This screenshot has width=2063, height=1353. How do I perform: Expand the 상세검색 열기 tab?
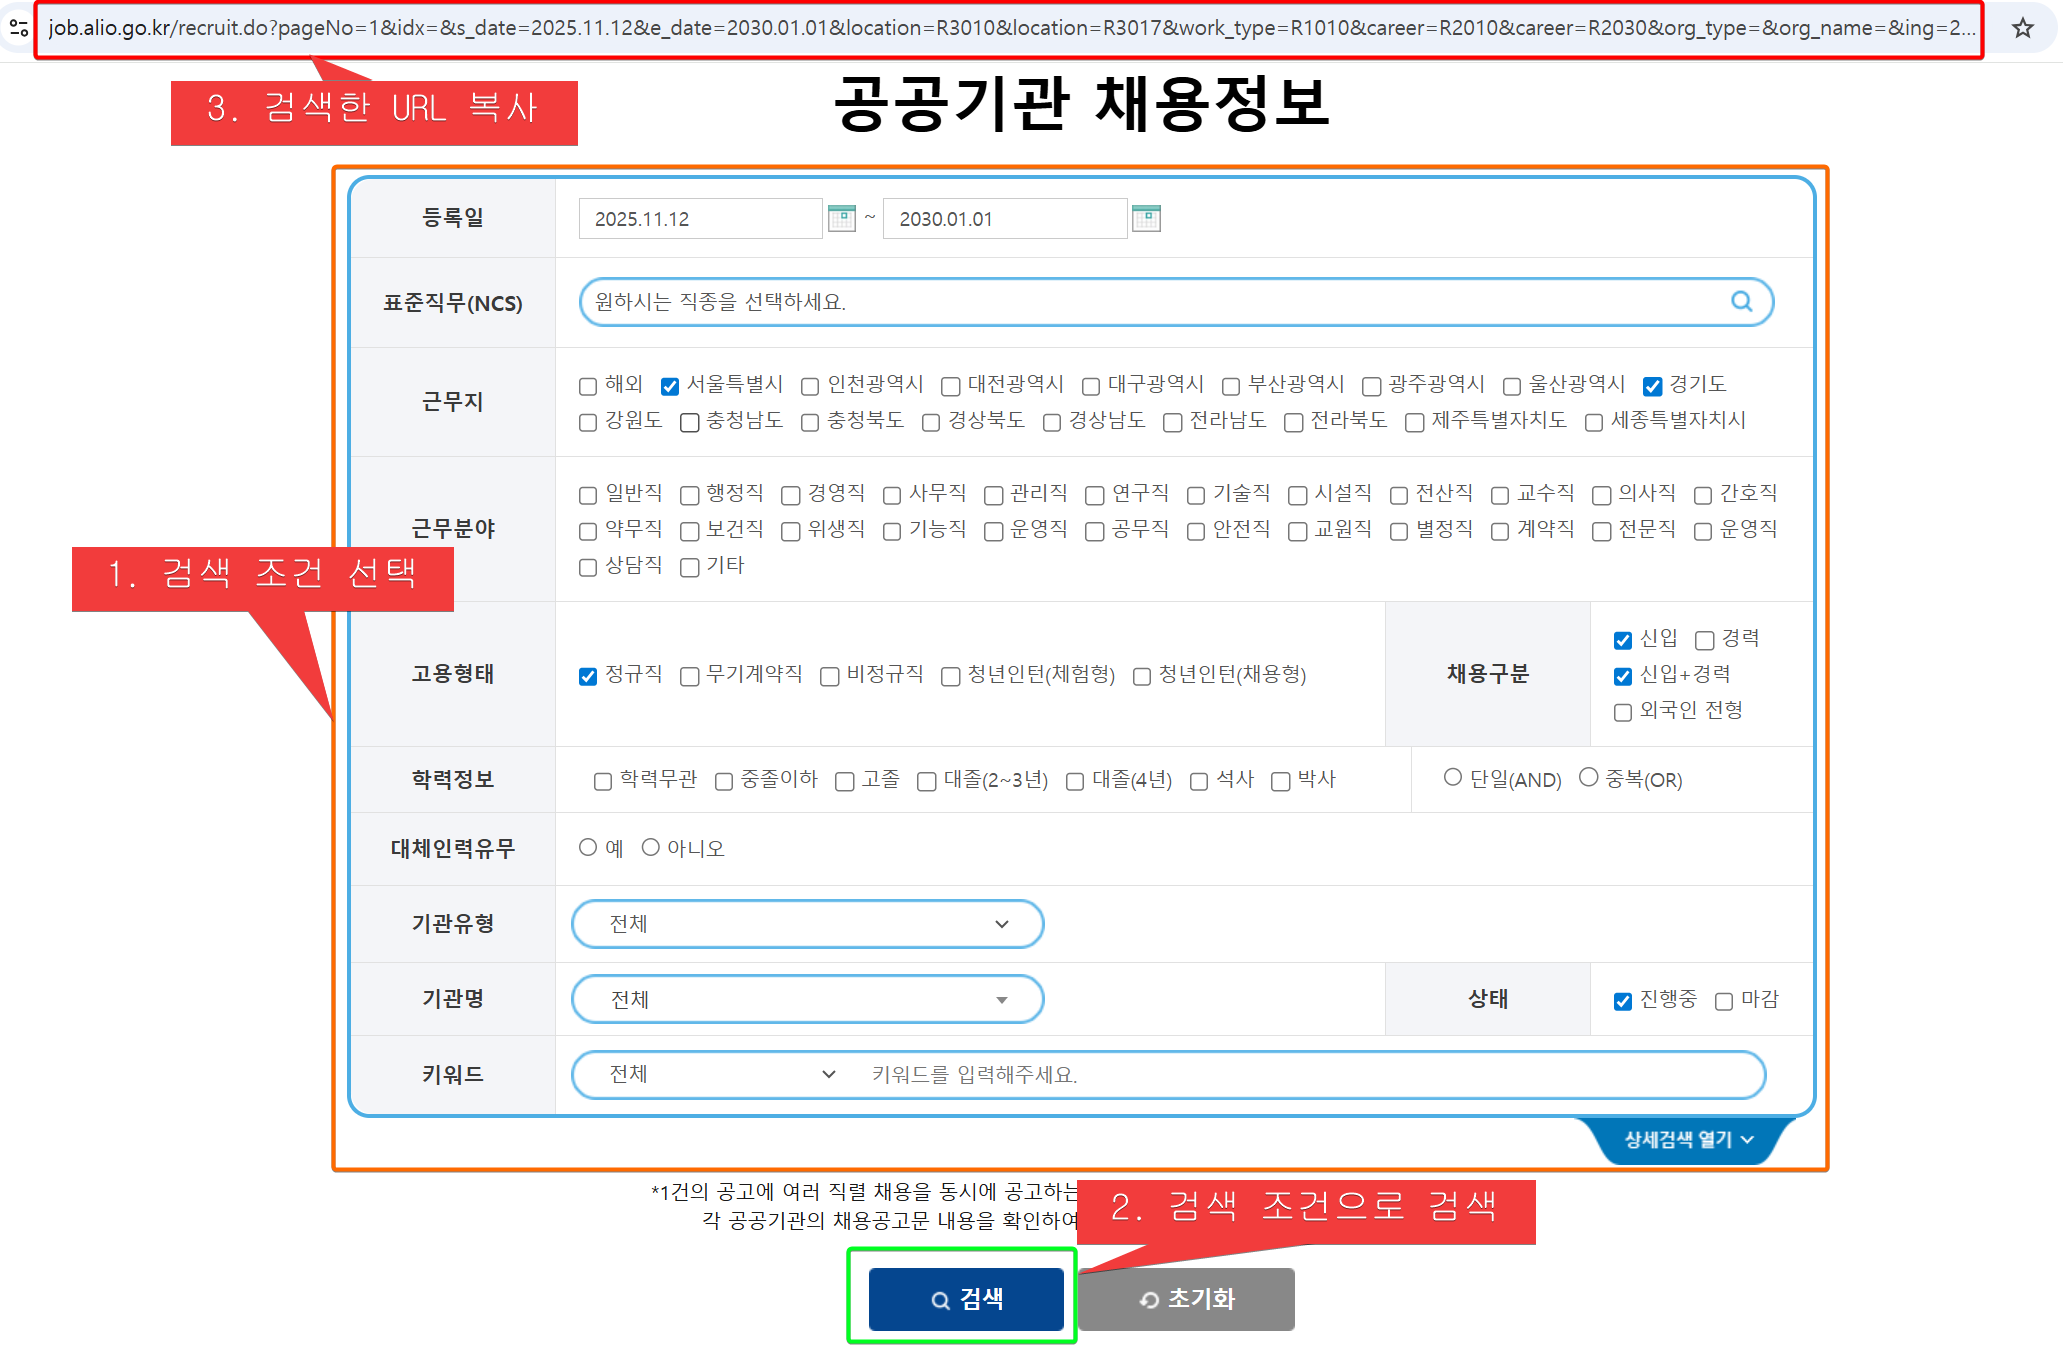[x=1688, y=1139]
